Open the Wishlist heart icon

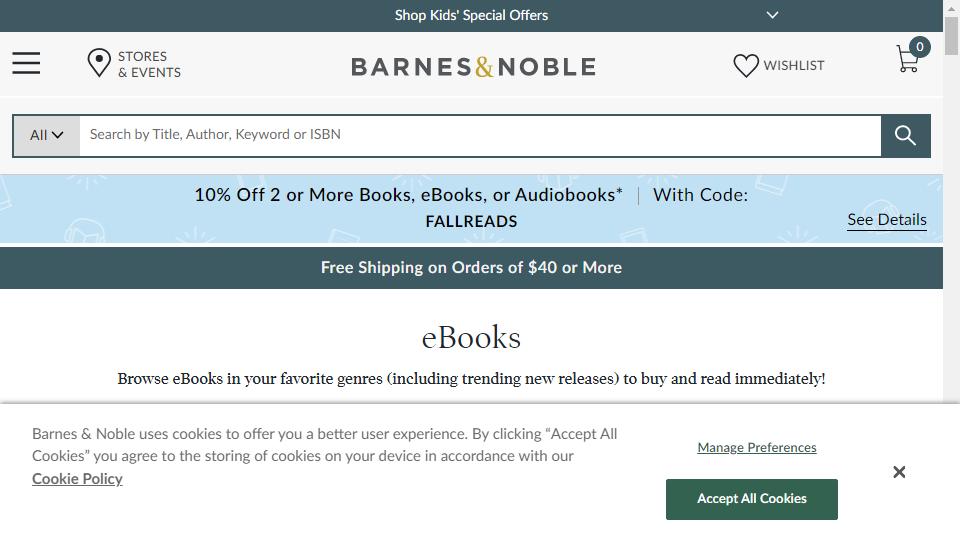[746, 65]
